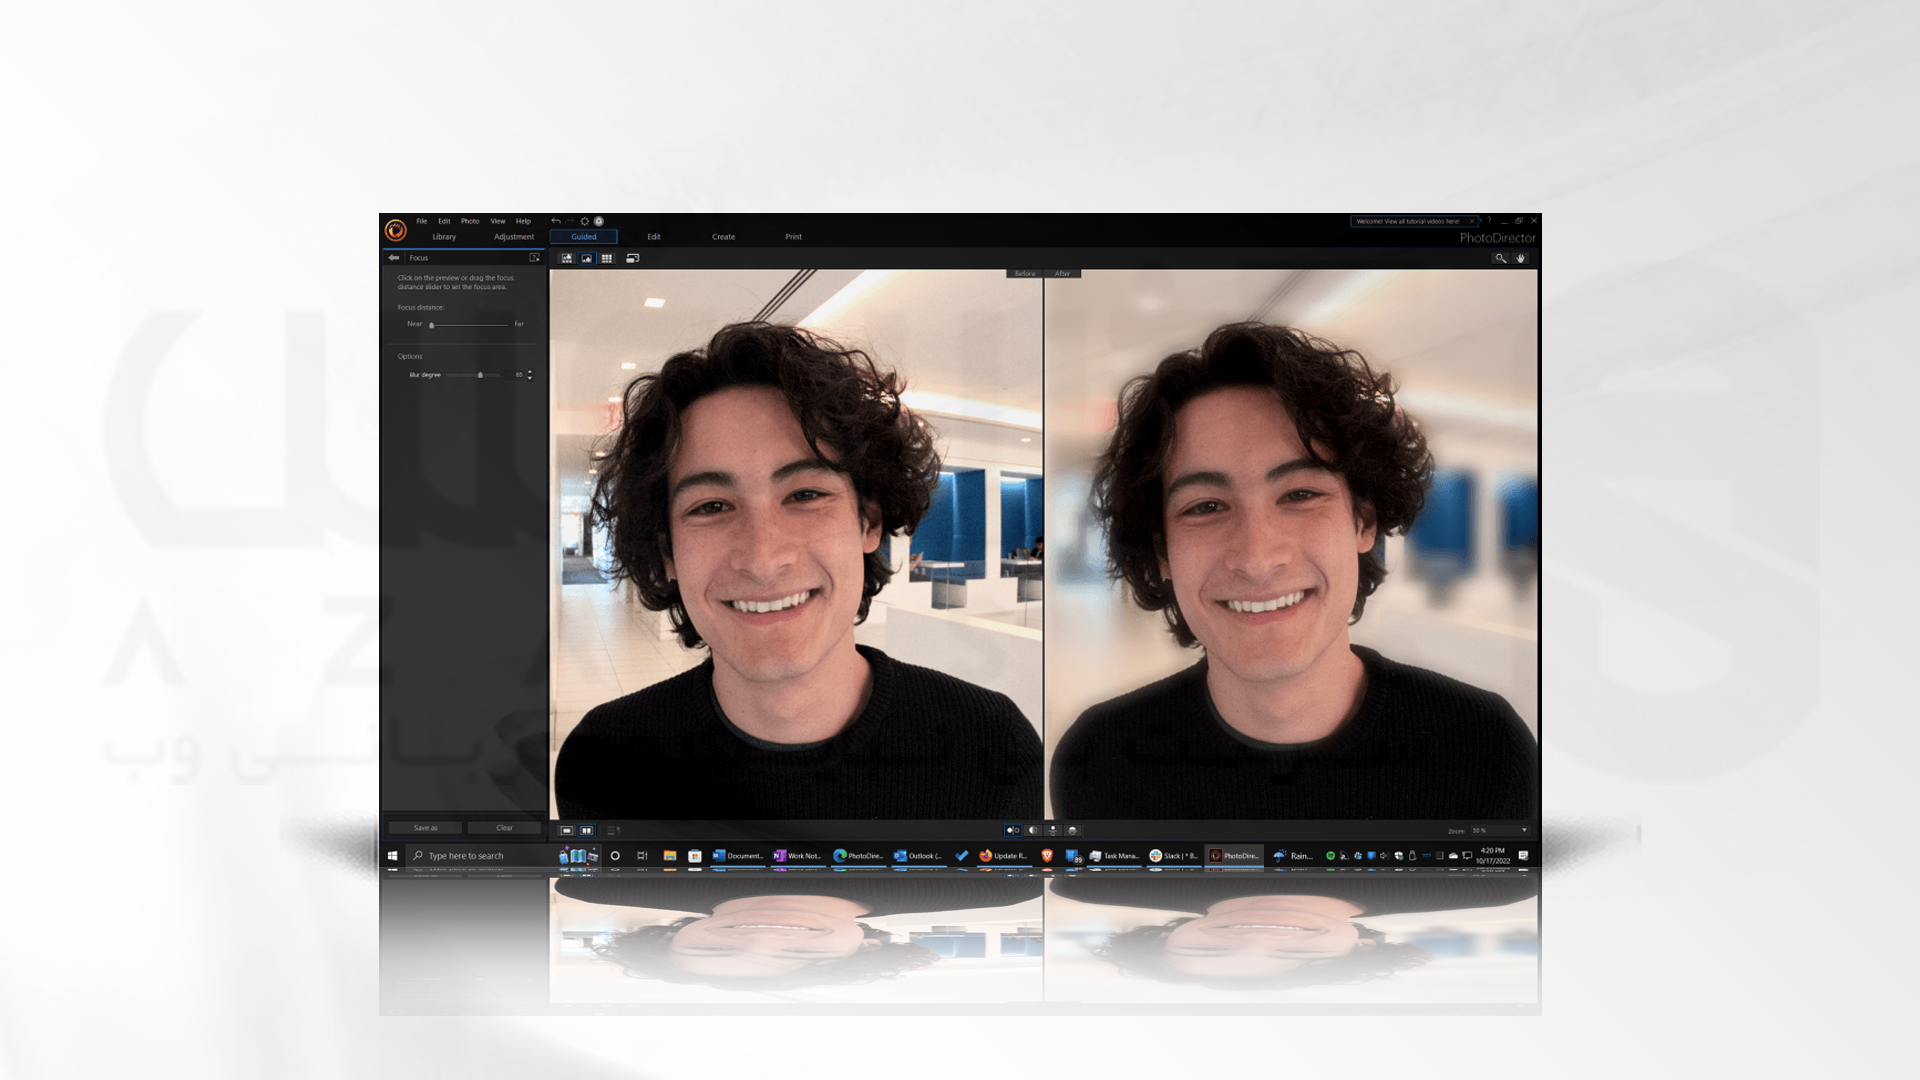The image size is (1920, 1080).
Task: Go back from the Focus panel
Action: pyautogui.click(x=394, y=258)
